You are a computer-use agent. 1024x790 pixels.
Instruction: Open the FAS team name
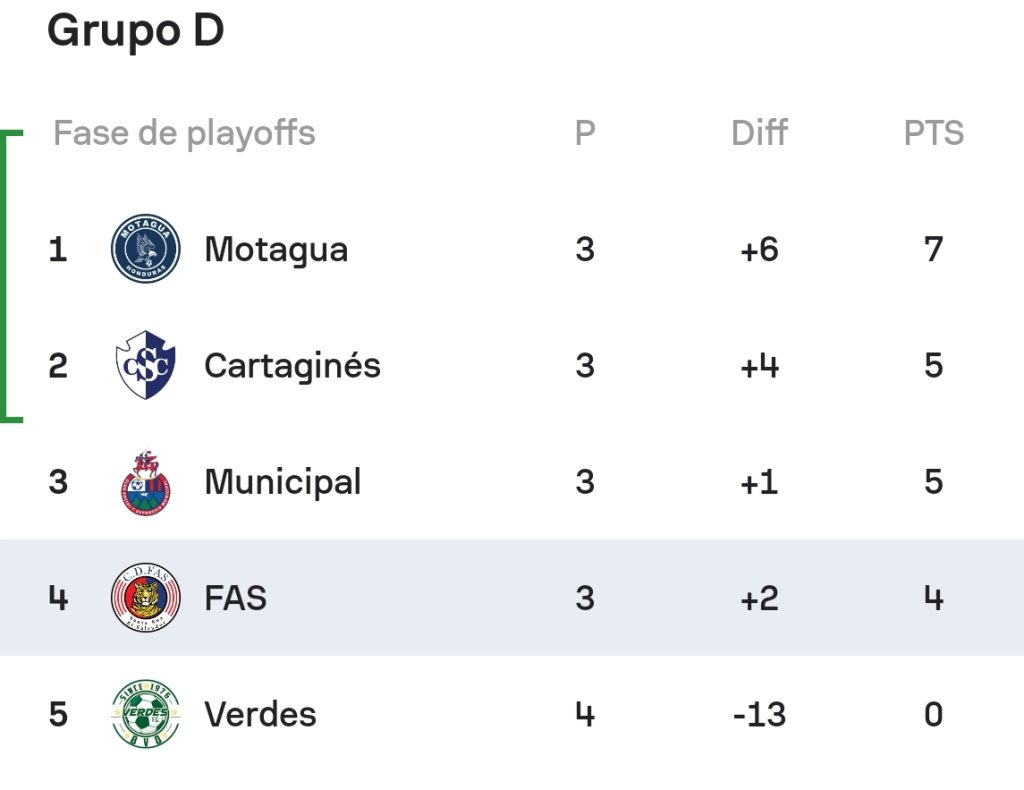(236, 598)
